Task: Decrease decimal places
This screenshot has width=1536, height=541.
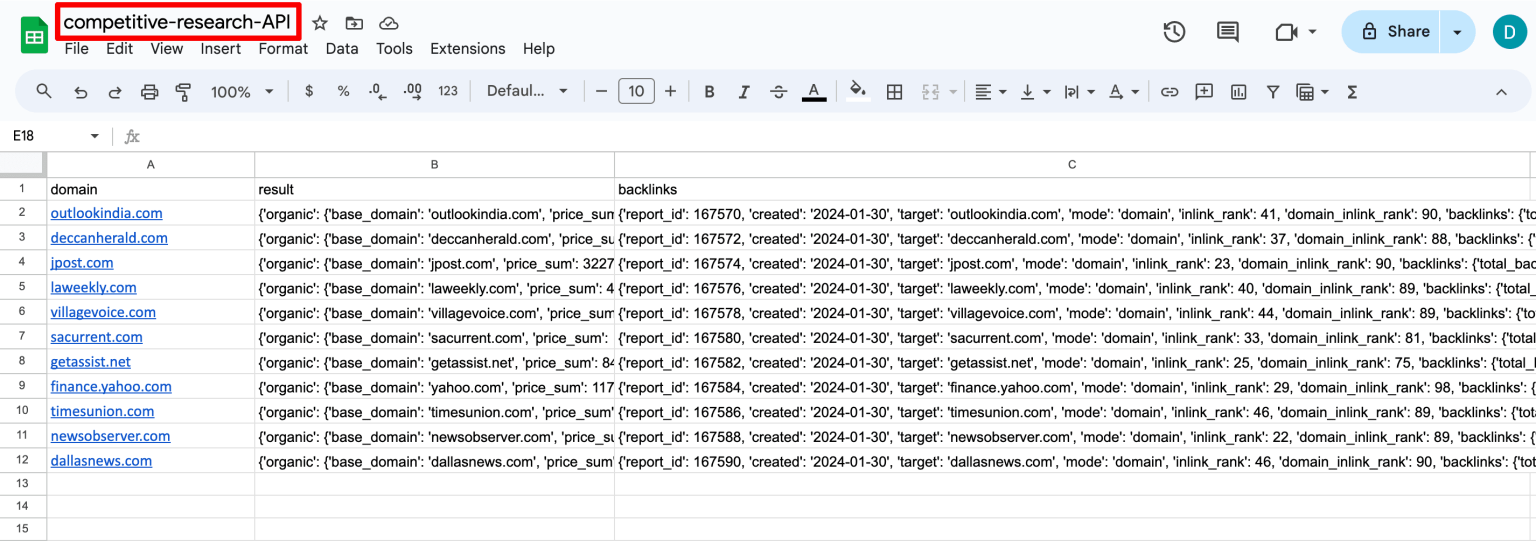Action: (x=377, y=91)
